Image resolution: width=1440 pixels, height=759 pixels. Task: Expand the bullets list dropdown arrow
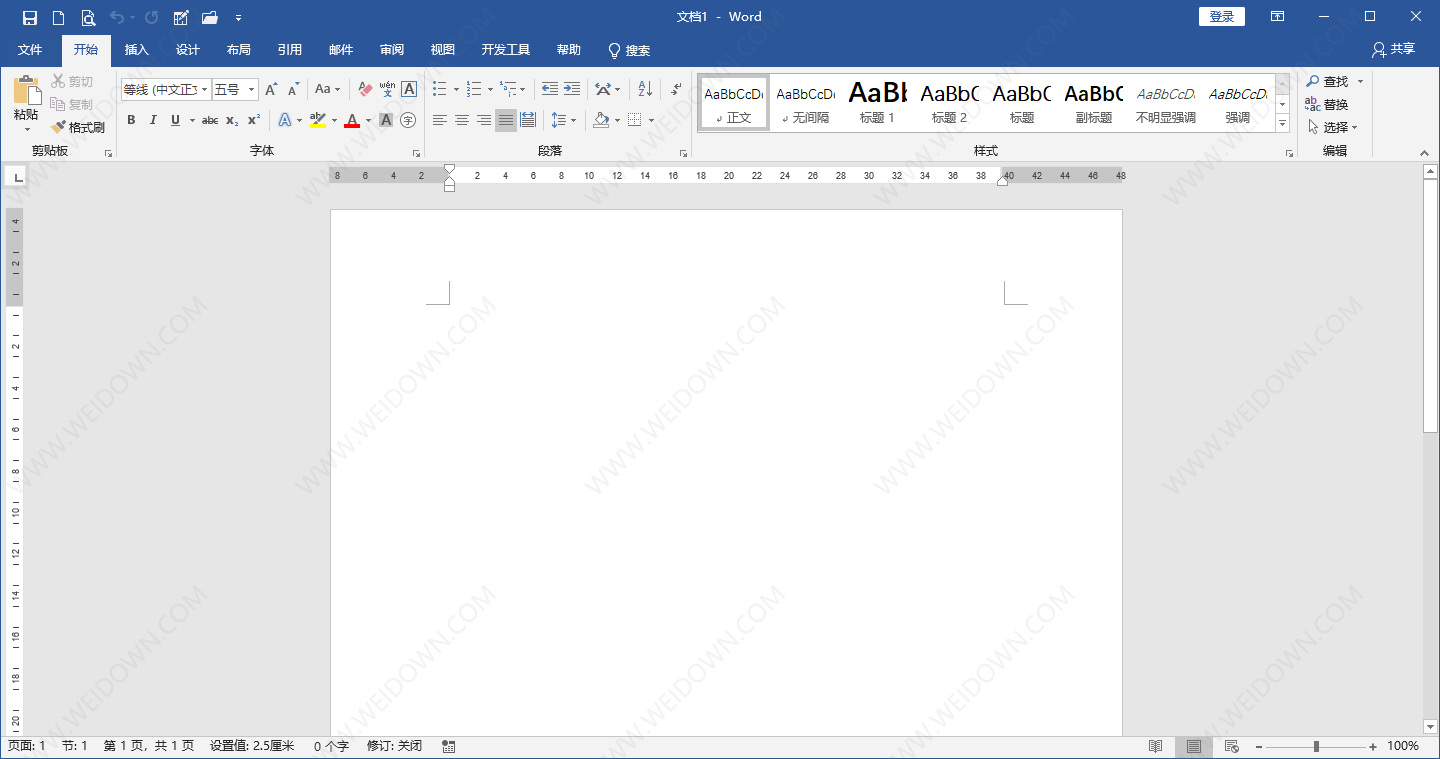coord(456,90)
